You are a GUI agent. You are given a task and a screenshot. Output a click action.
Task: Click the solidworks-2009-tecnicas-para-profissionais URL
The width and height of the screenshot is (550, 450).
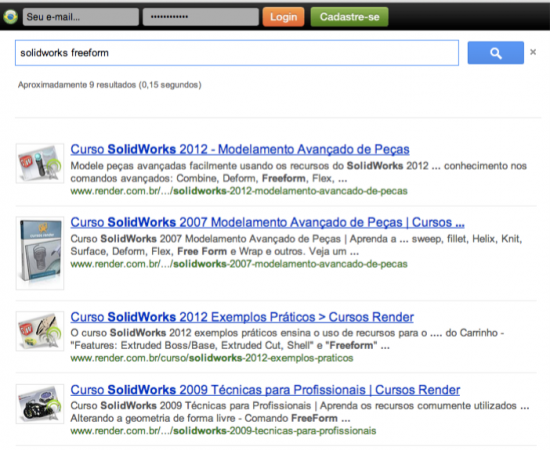pyautogui.click(x=223, y=431)
